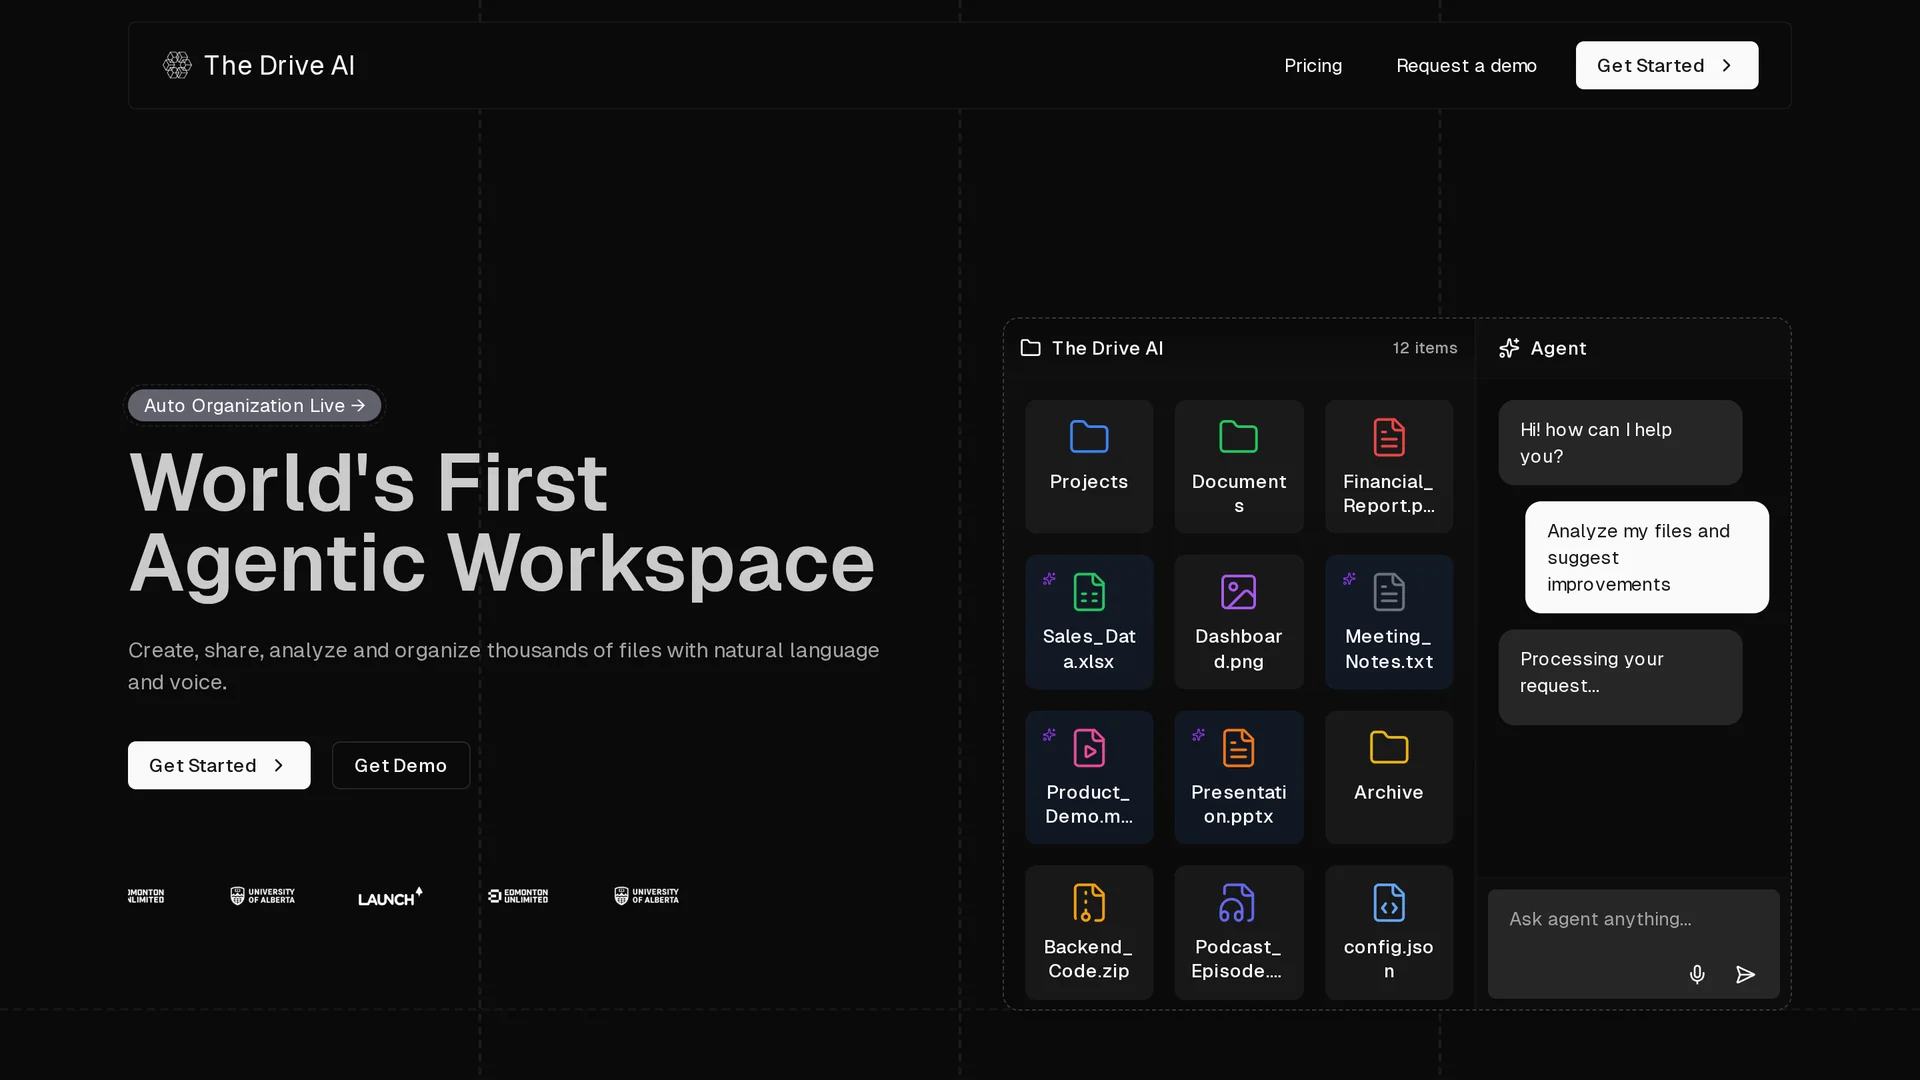Image resolution: width=1920 pixels, height=1080 pixels.
Task: Select the Sales_Data.xlsx spreadsheet icon
Action: [x=1088, y=592]
